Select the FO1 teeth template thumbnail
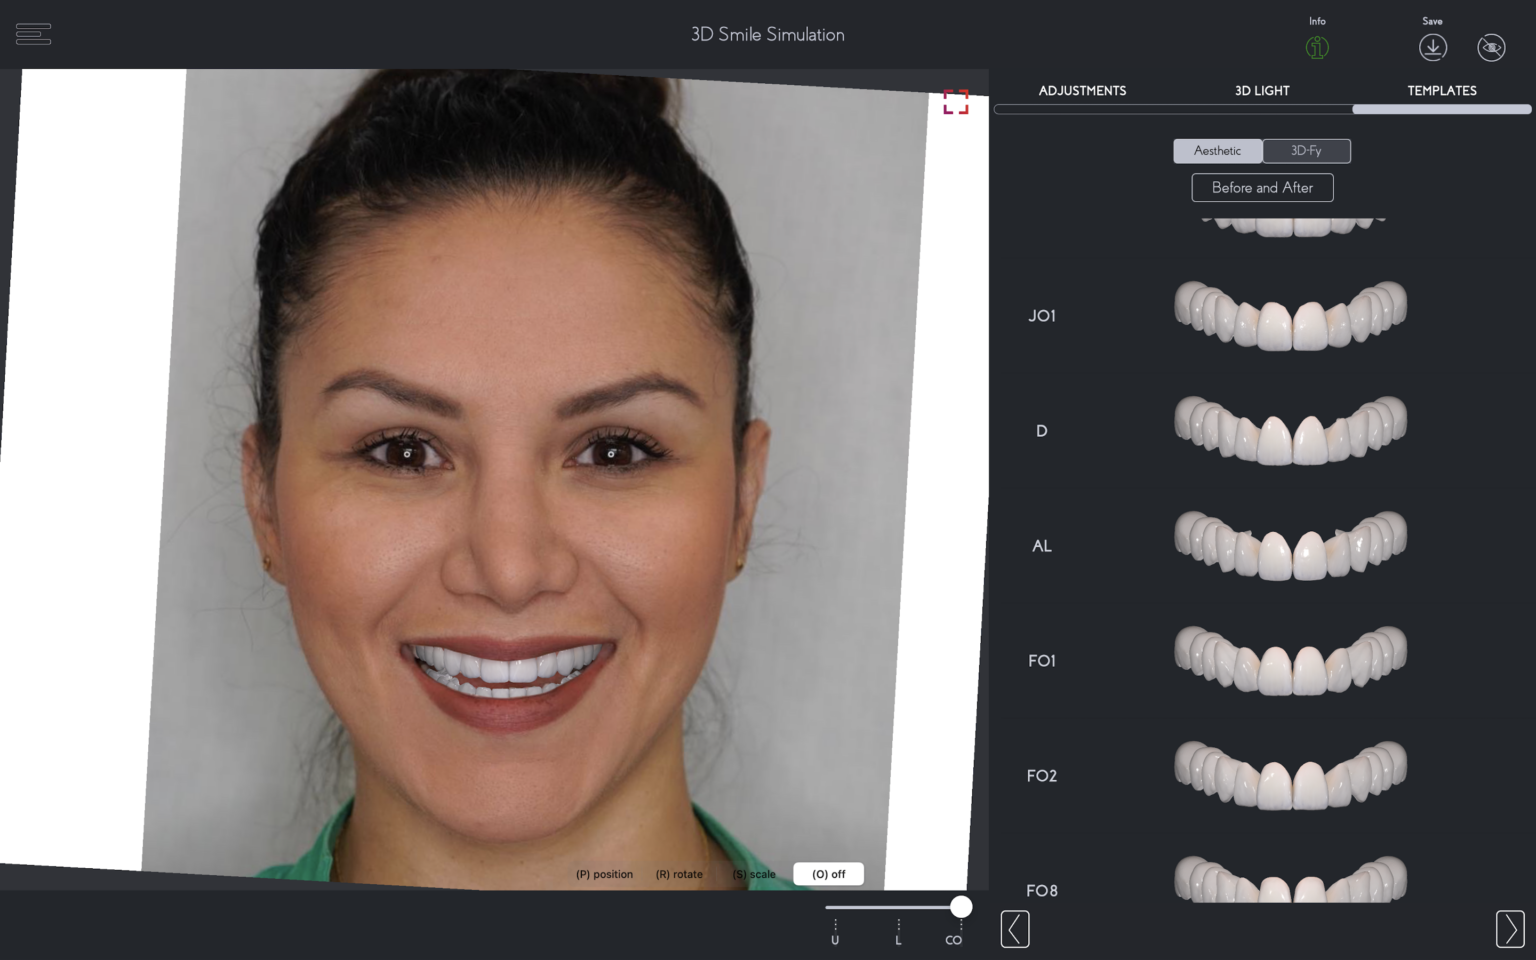The height and width of the screenshot is (960, 1536). [x=1290, y=660]
